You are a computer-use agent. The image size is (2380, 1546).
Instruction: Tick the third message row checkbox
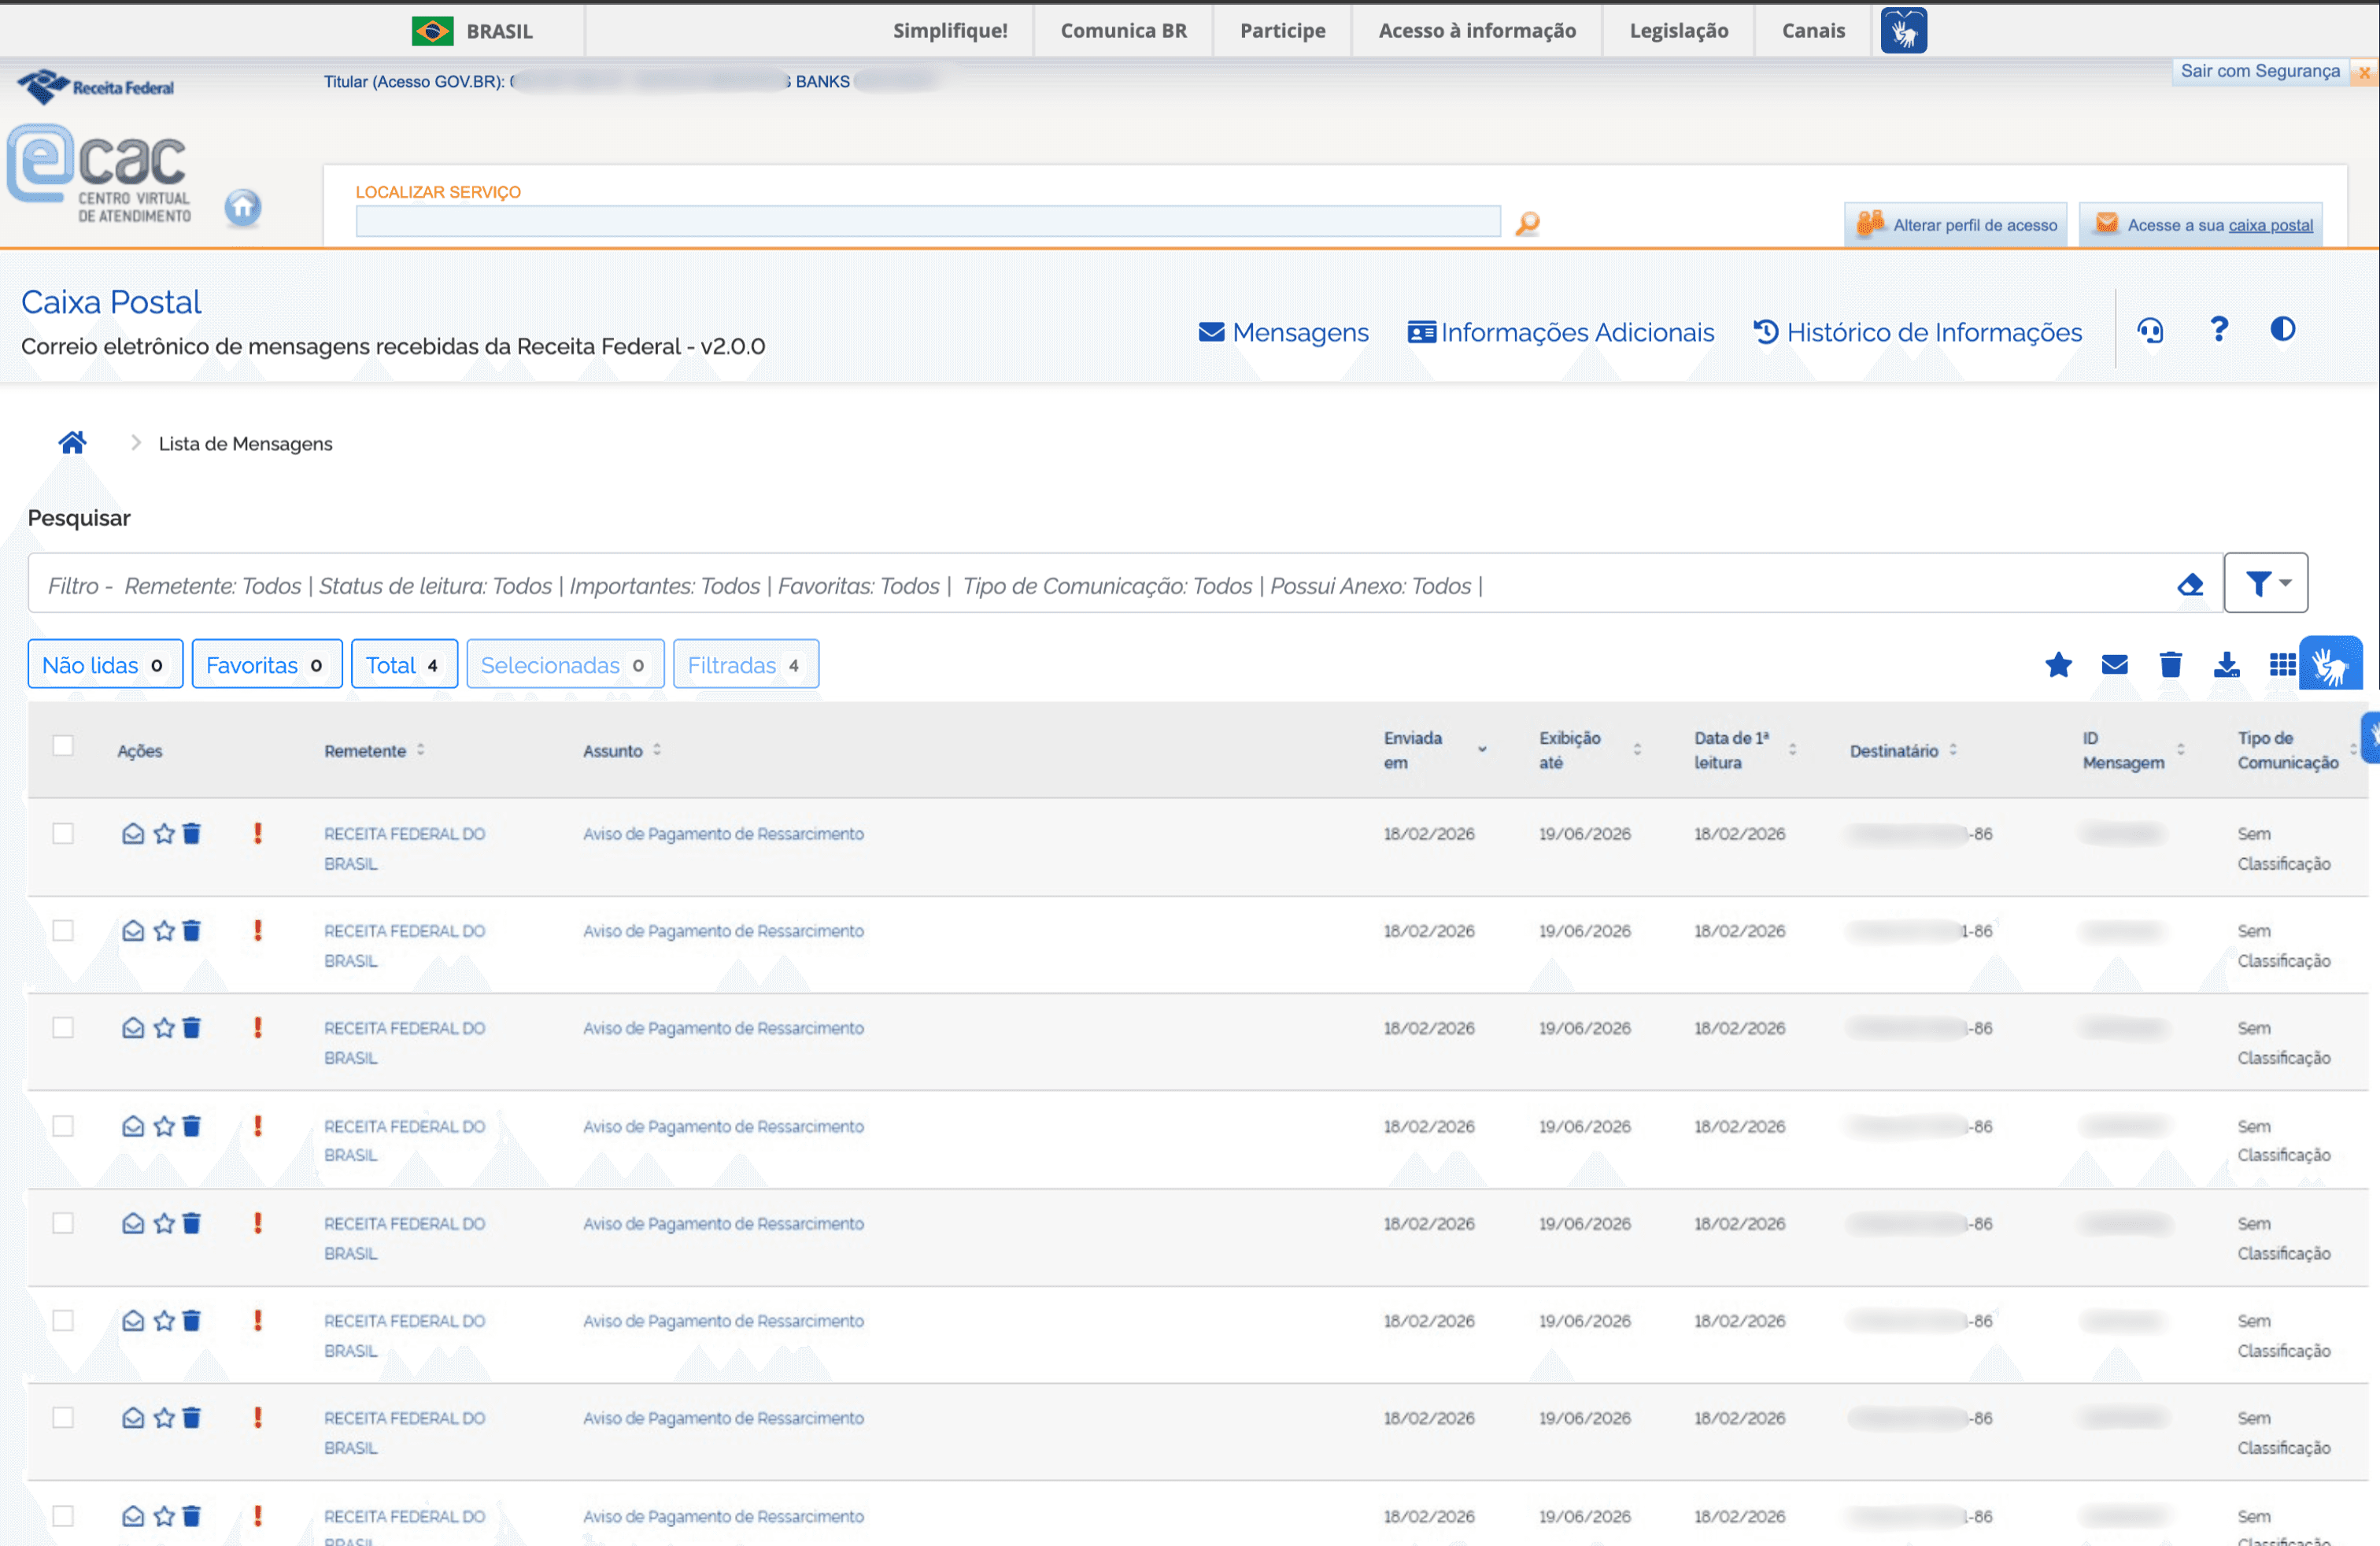pos(63,1028)
